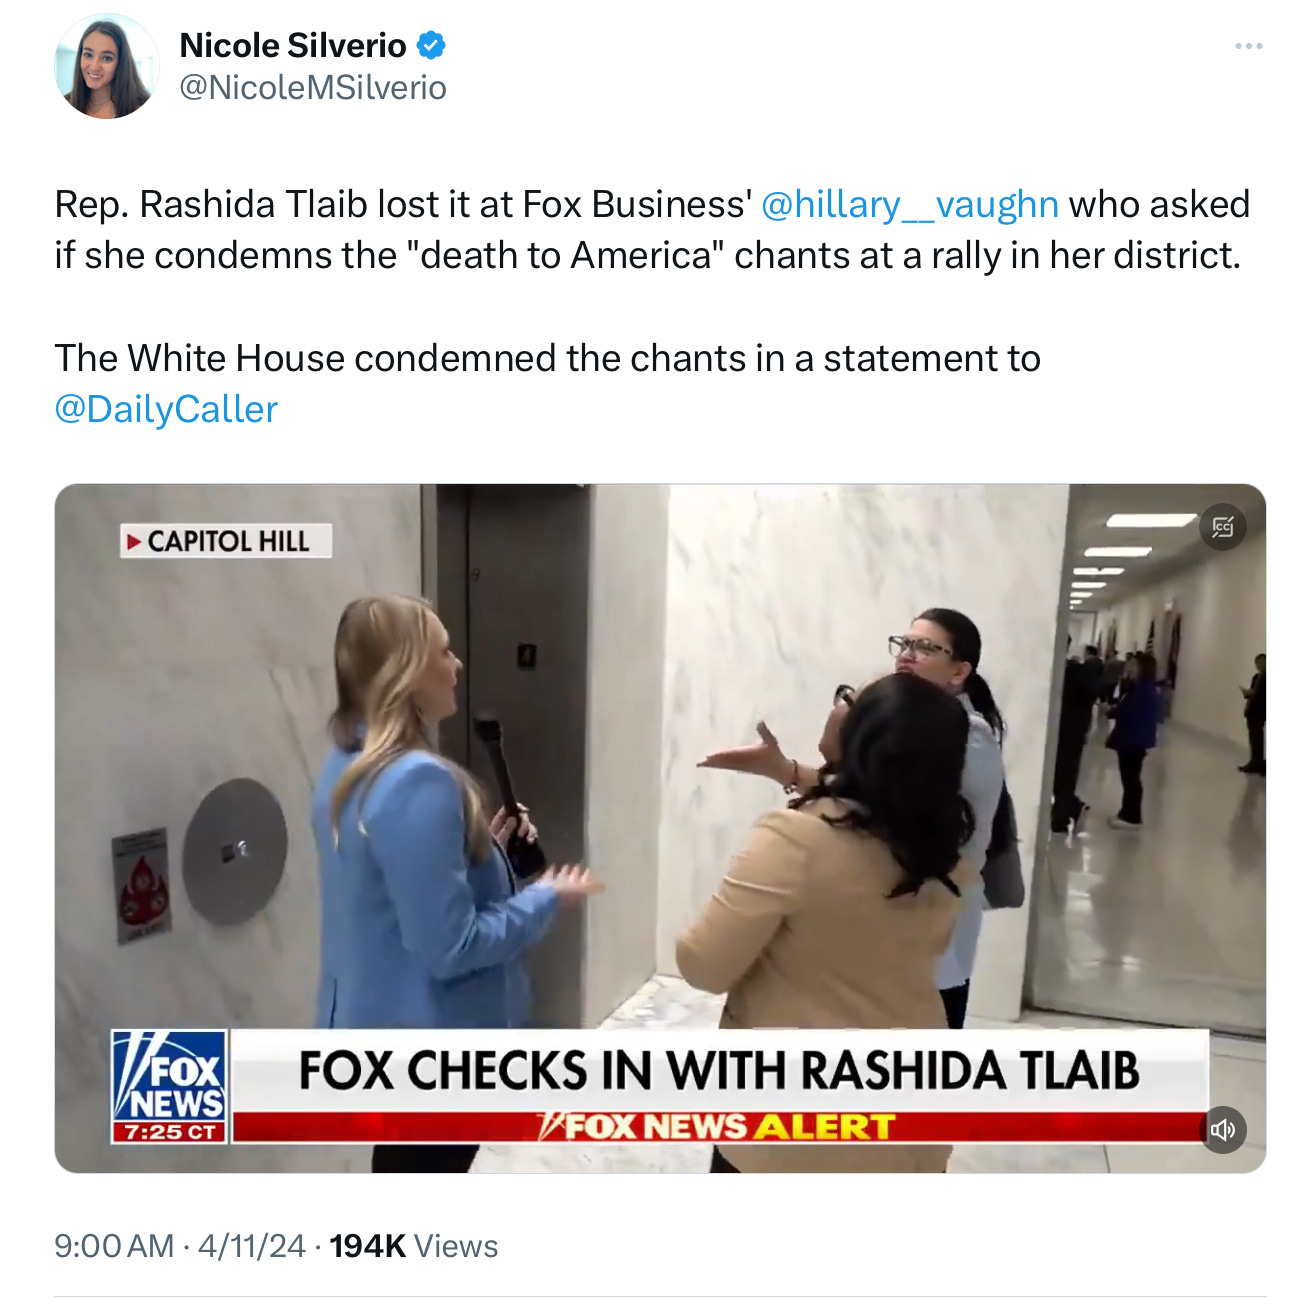1315x1298 pixels.
Task: Click the 194K Views count
Action: pyautogui.click(x=414, y=1246)
